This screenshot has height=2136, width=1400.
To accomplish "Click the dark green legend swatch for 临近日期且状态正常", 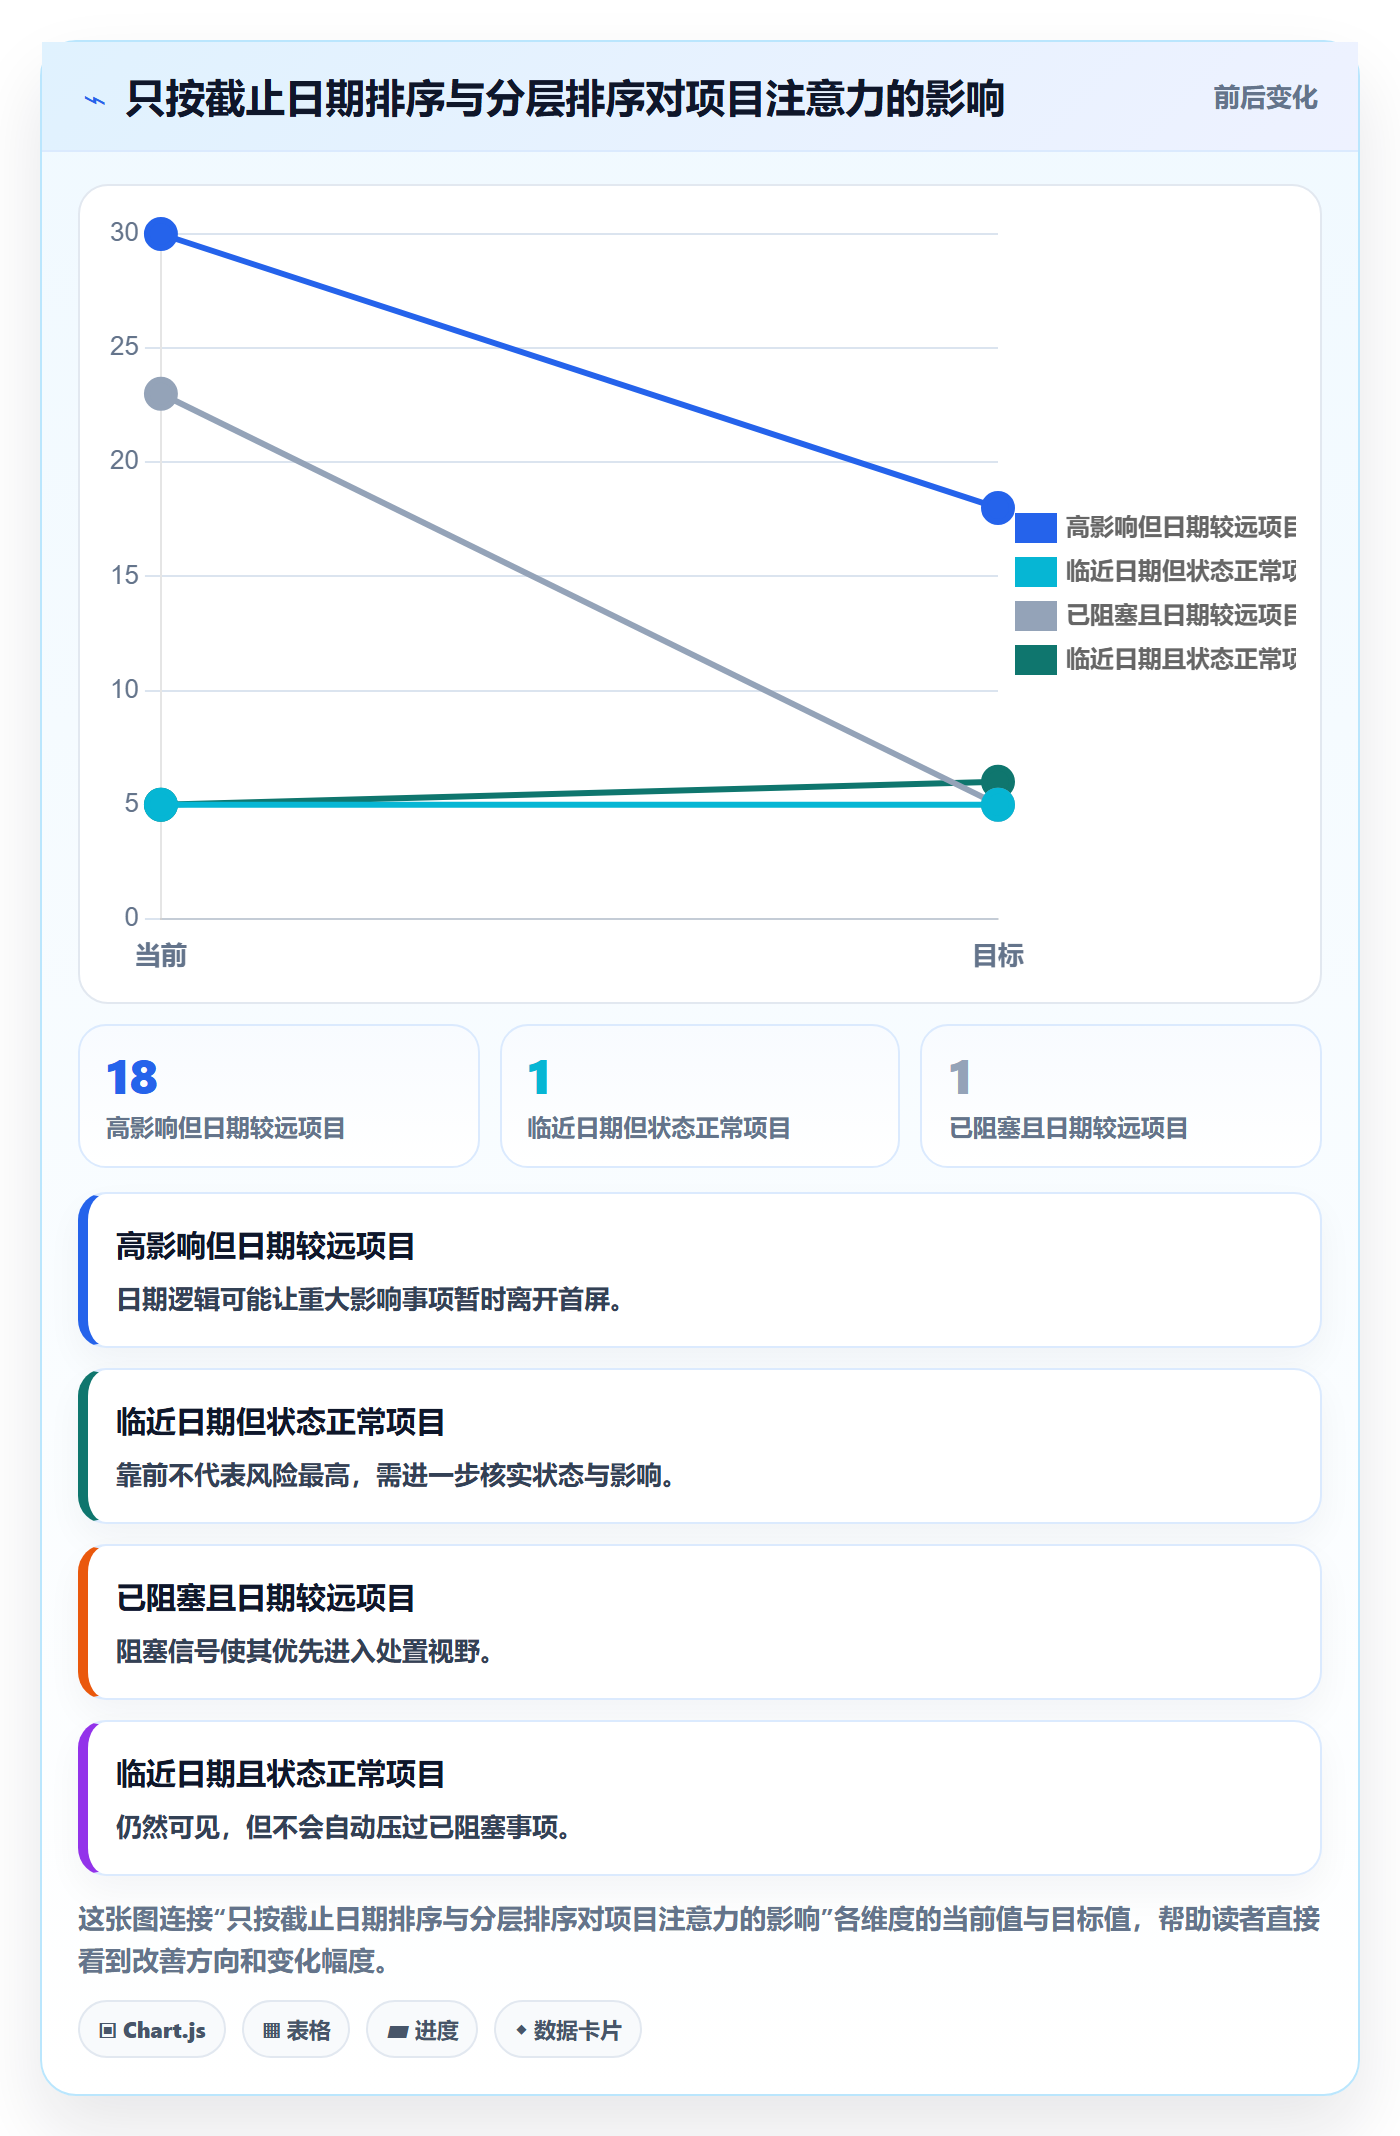I will point(1035,659).
